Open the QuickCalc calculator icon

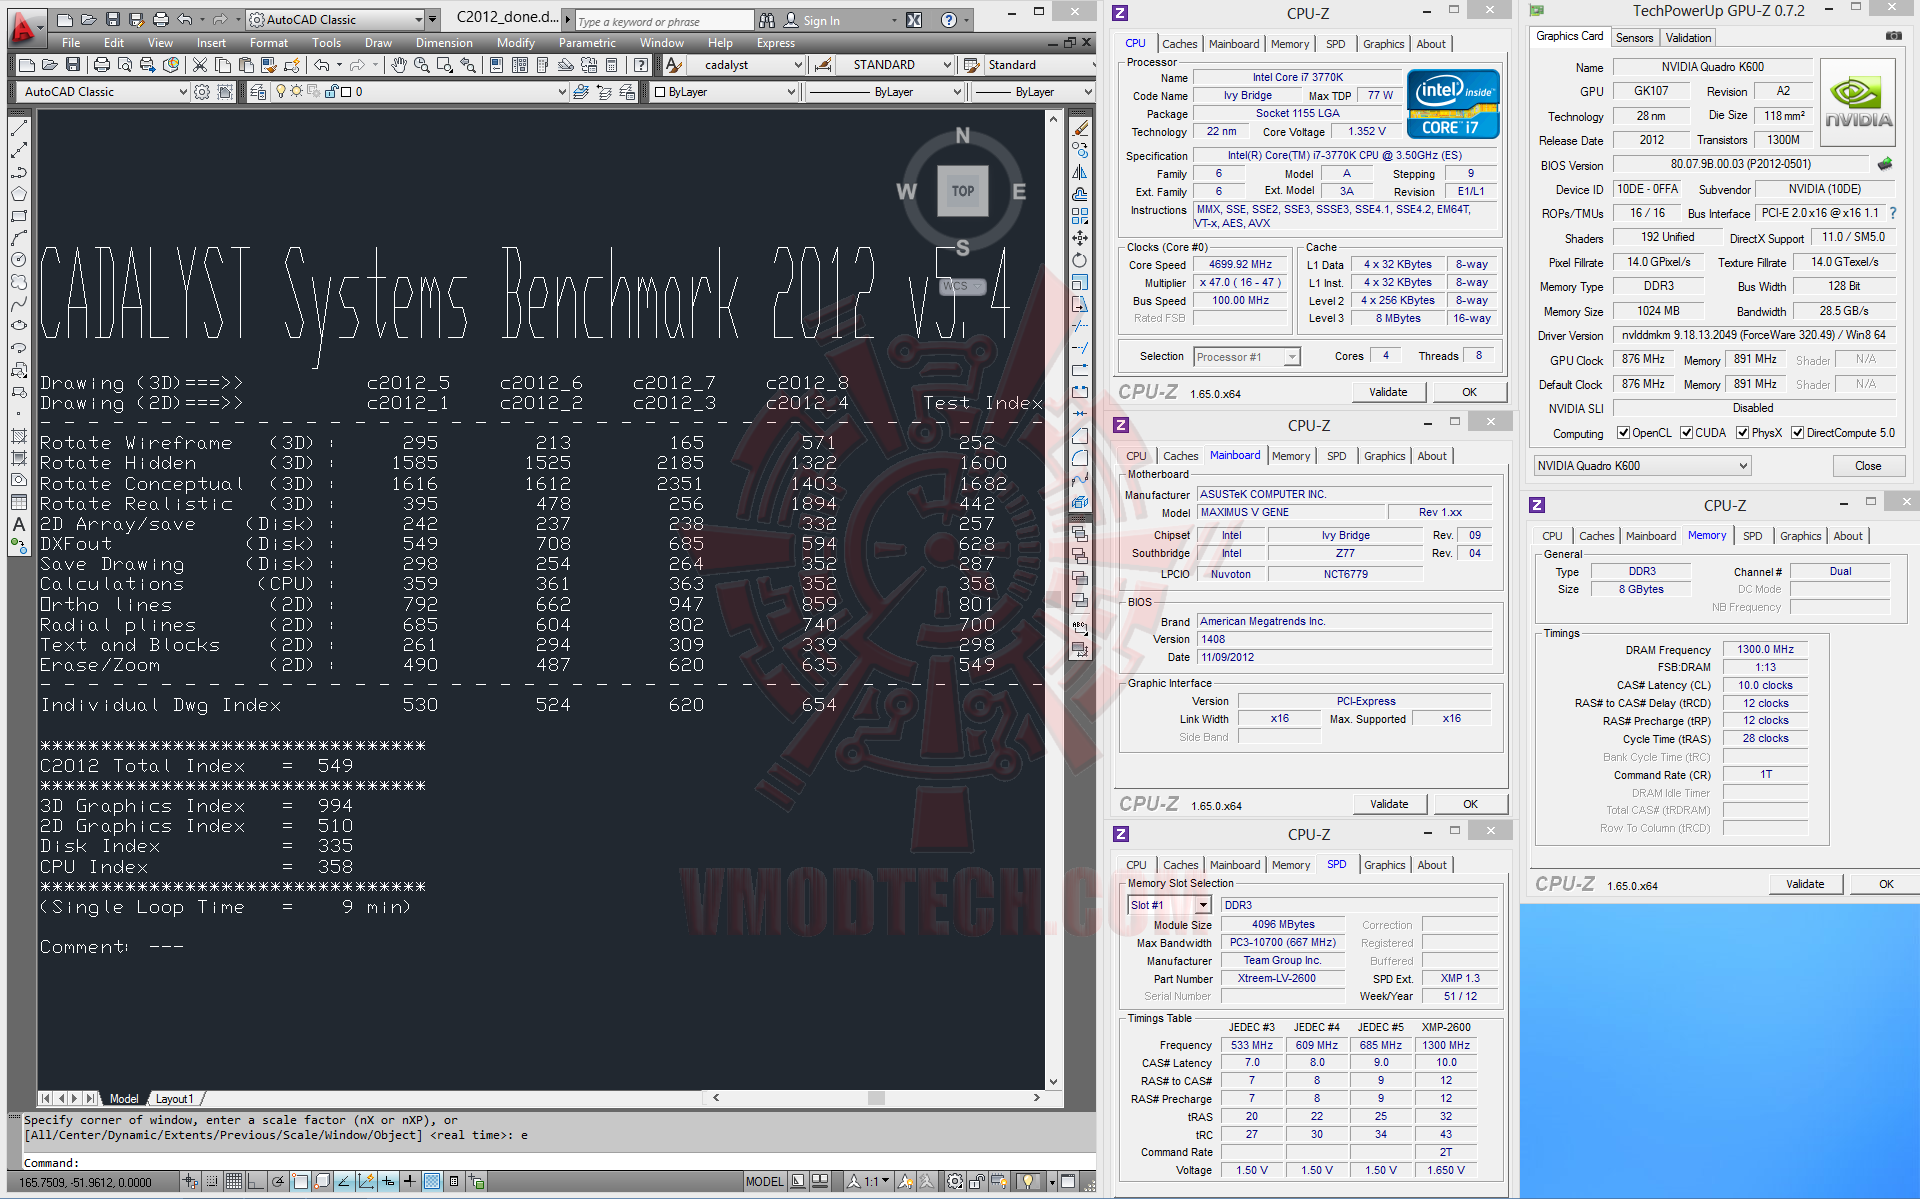[611, 65]
